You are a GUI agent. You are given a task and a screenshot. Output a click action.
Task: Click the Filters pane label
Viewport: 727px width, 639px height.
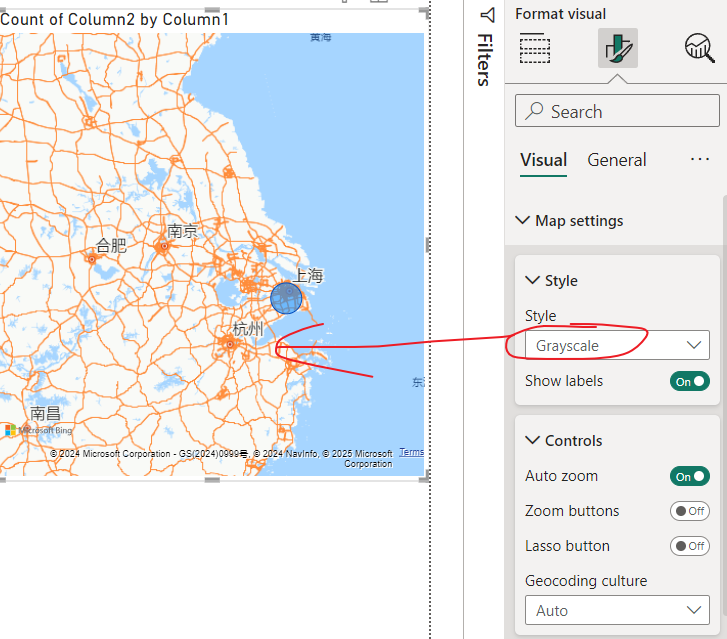[484, 60]
